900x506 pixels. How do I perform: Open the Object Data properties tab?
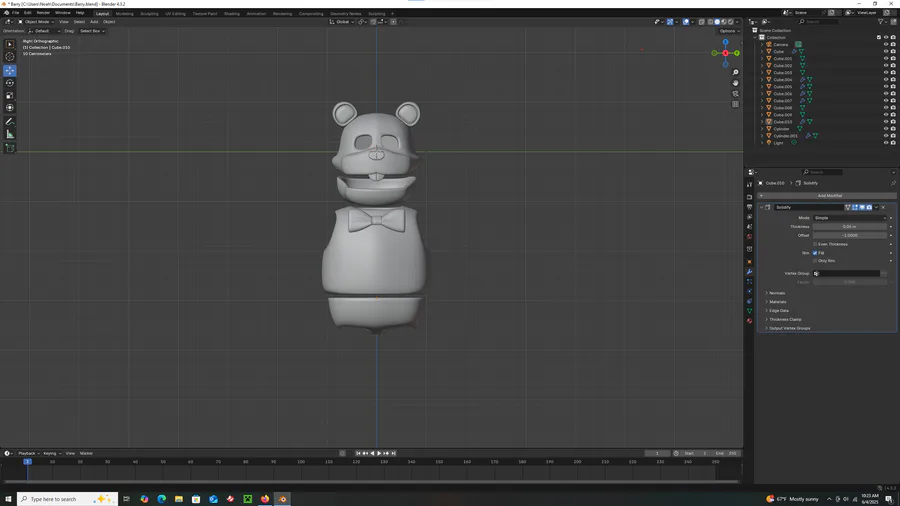pos(749,311)
